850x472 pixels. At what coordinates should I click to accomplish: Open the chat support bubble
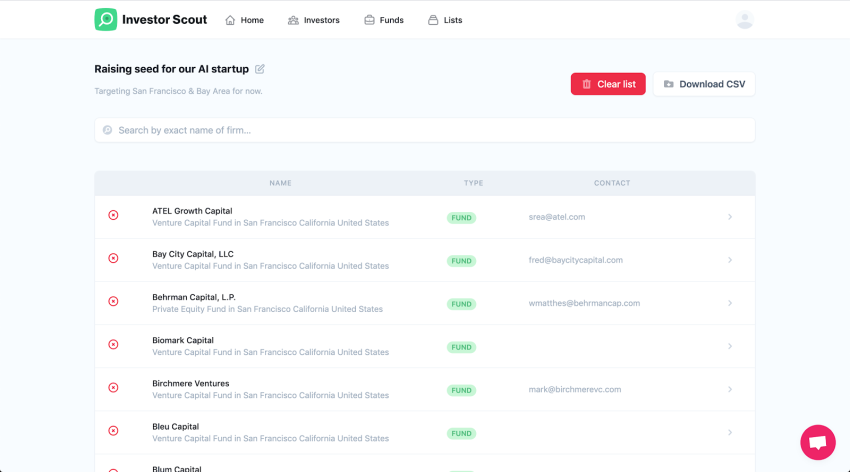[x=817, y=442]
